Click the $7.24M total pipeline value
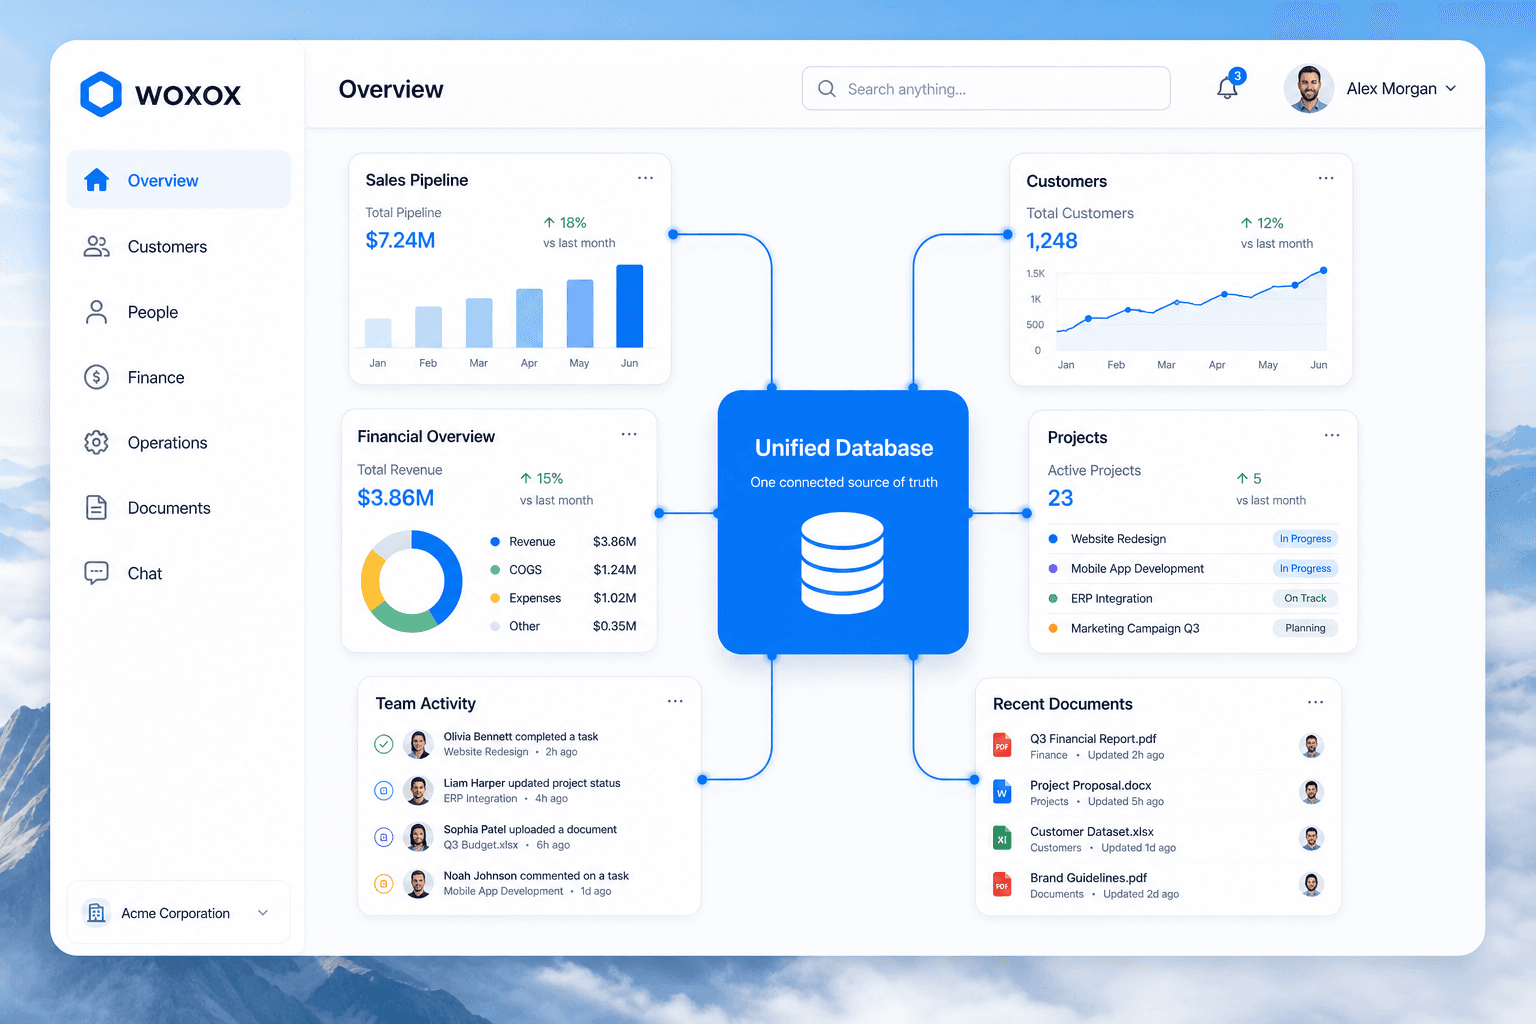Viewport: 1536px width, 1024px height. pos(400,240)
